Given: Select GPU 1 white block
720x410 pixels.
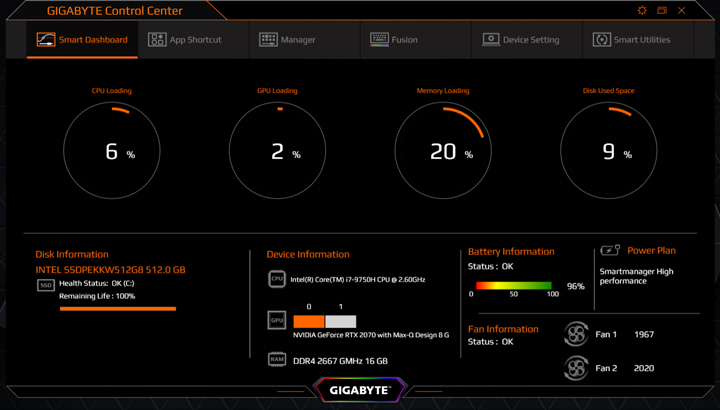Looking at the screenshot, I should [341, 321].
